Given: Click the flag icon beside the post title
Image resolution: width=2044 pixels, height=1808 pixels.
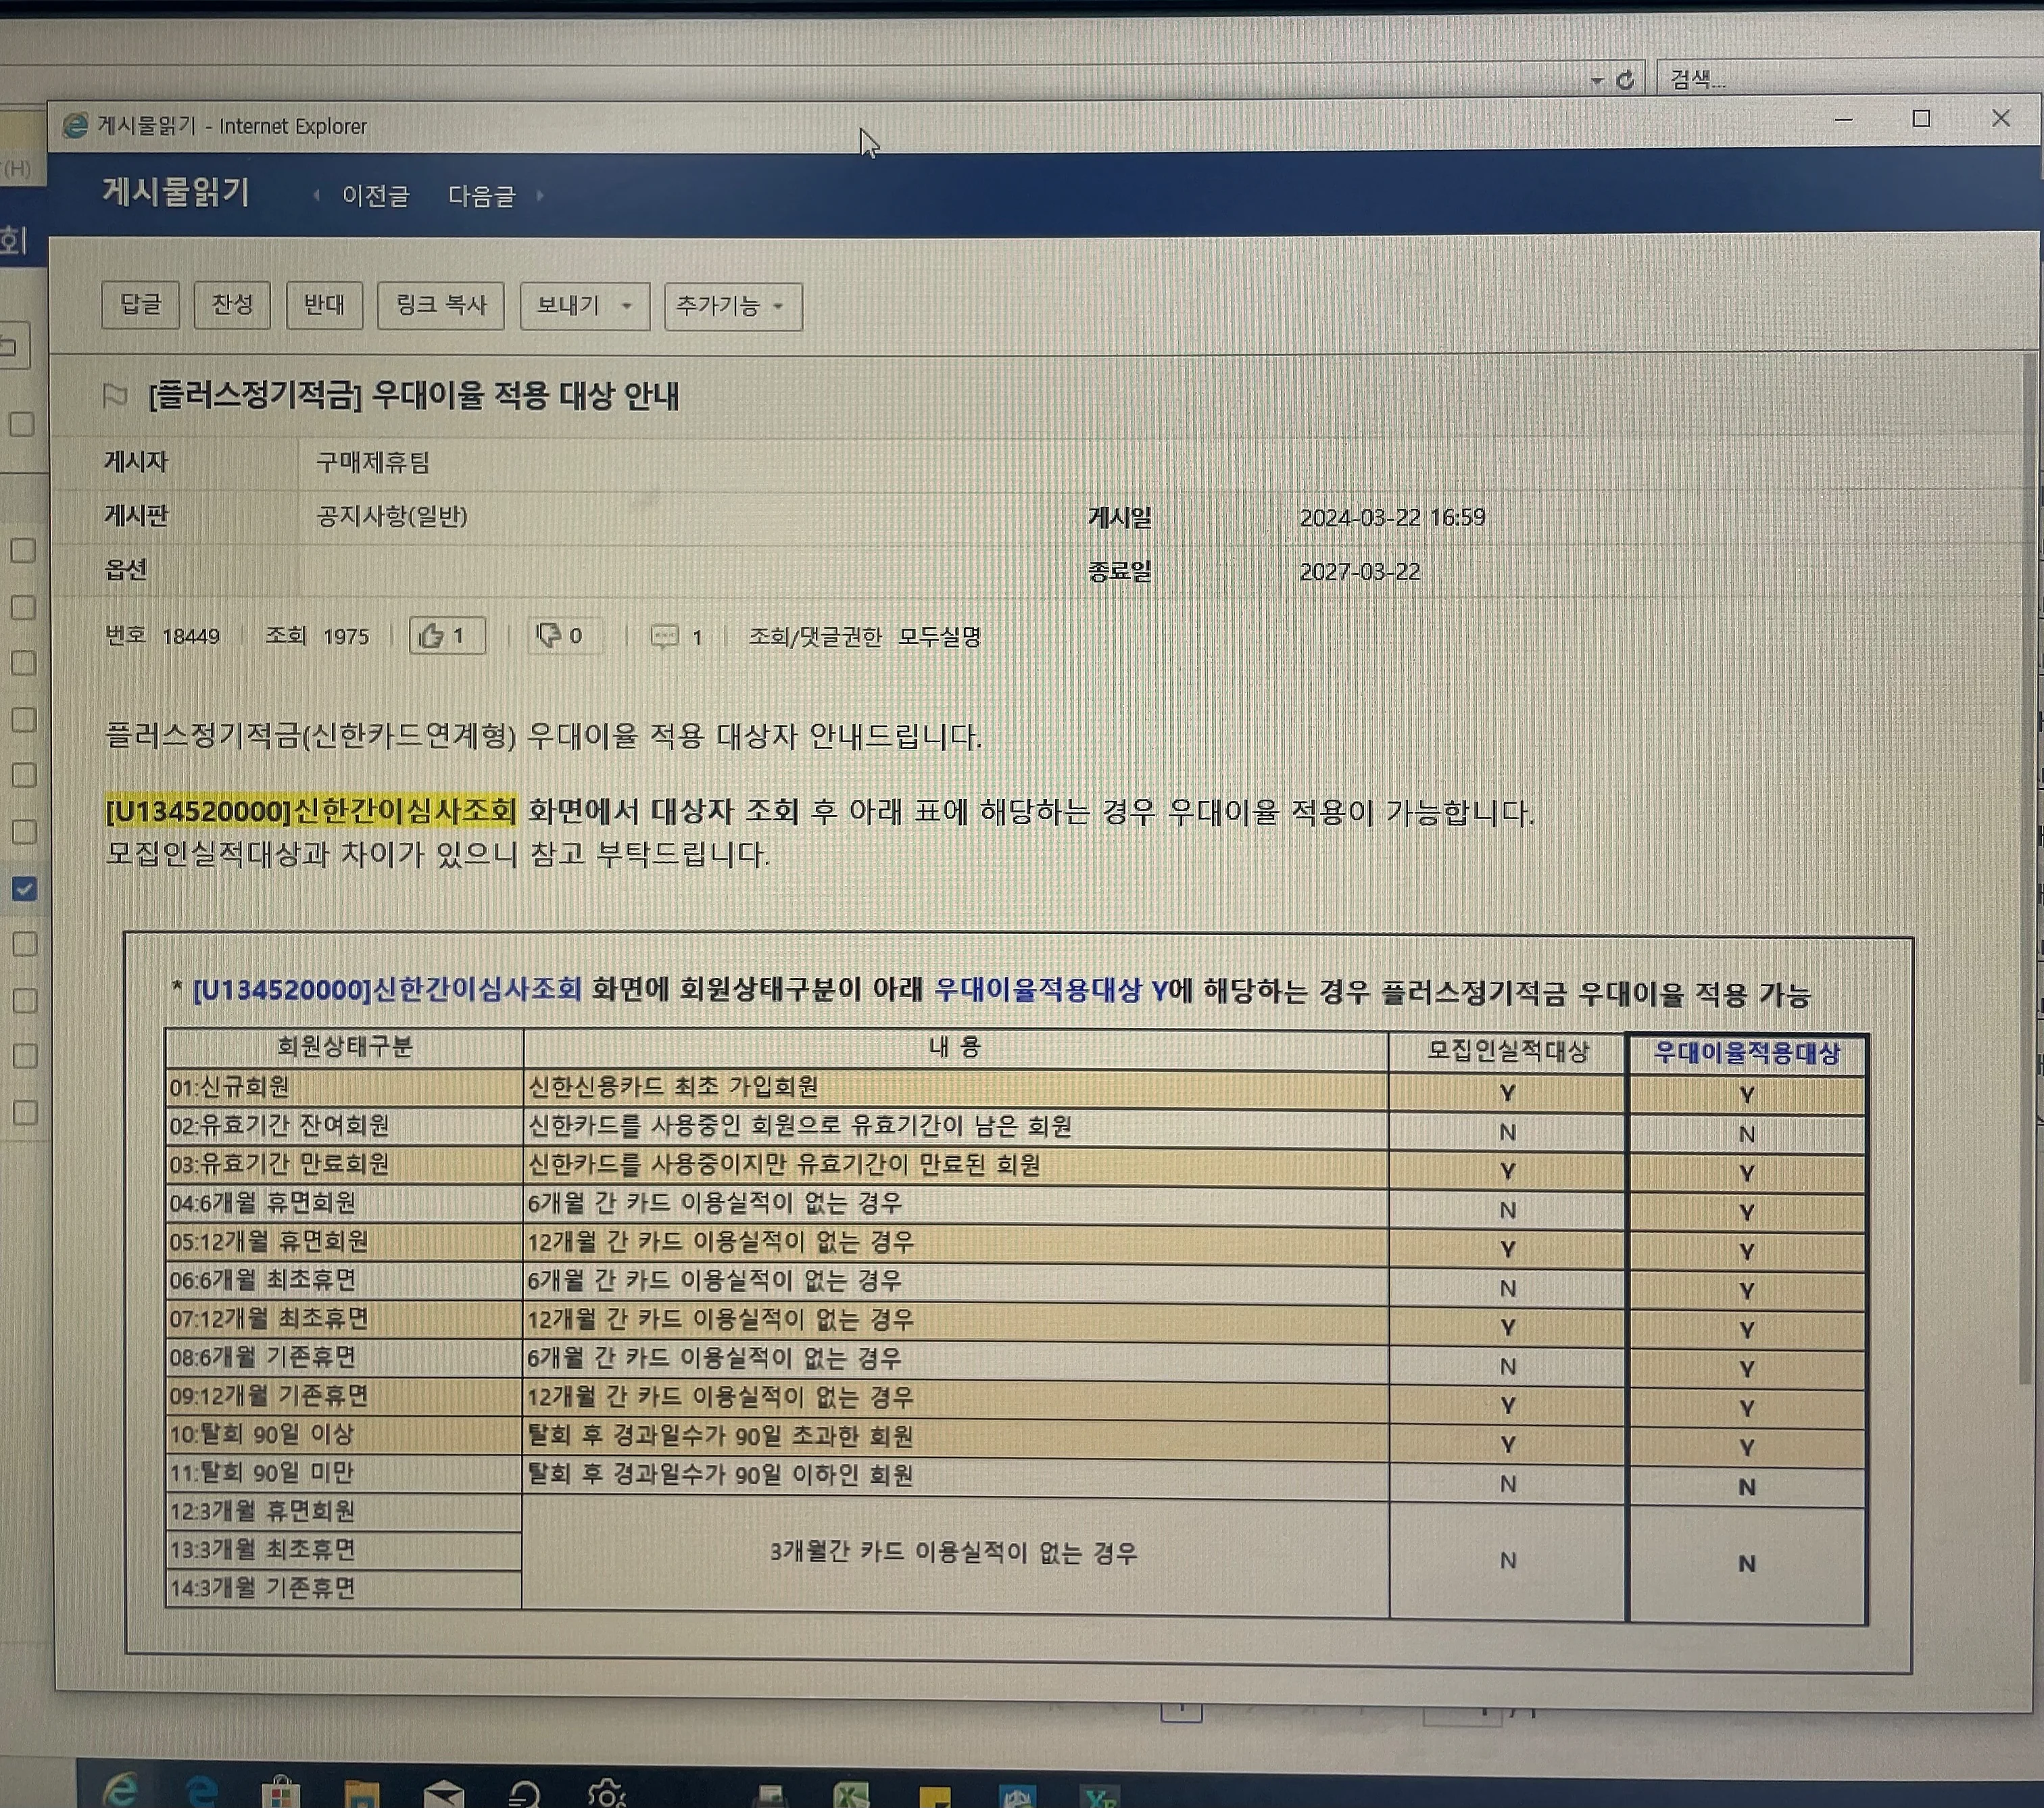Looking at the screenshot, I should (x=115, y=396).
